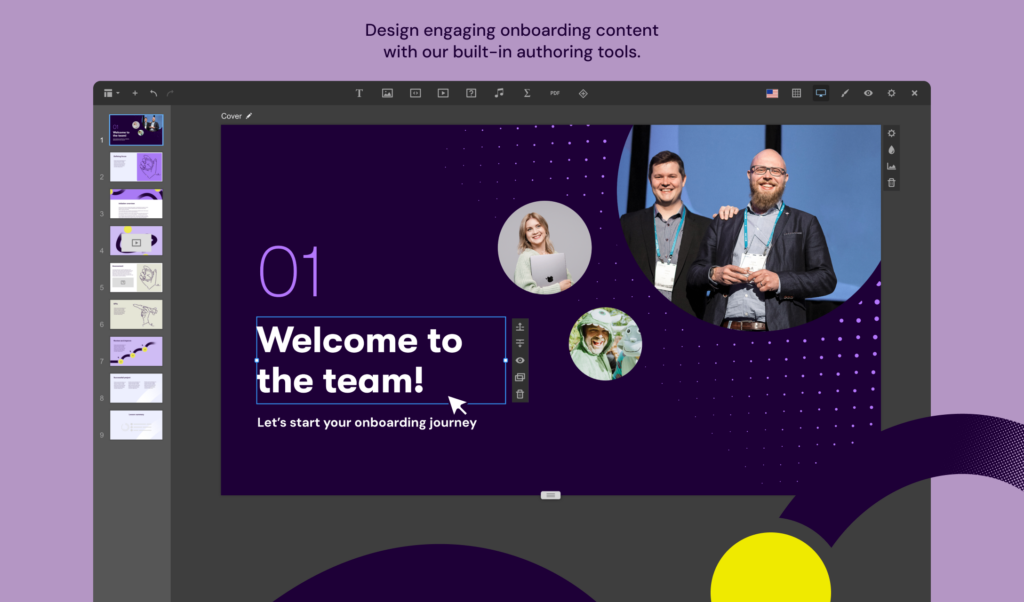Delete the slide with right-edge trash icon
Image resolution: width=1024 pixels, height=602 pixels.
tap(891, 183)
